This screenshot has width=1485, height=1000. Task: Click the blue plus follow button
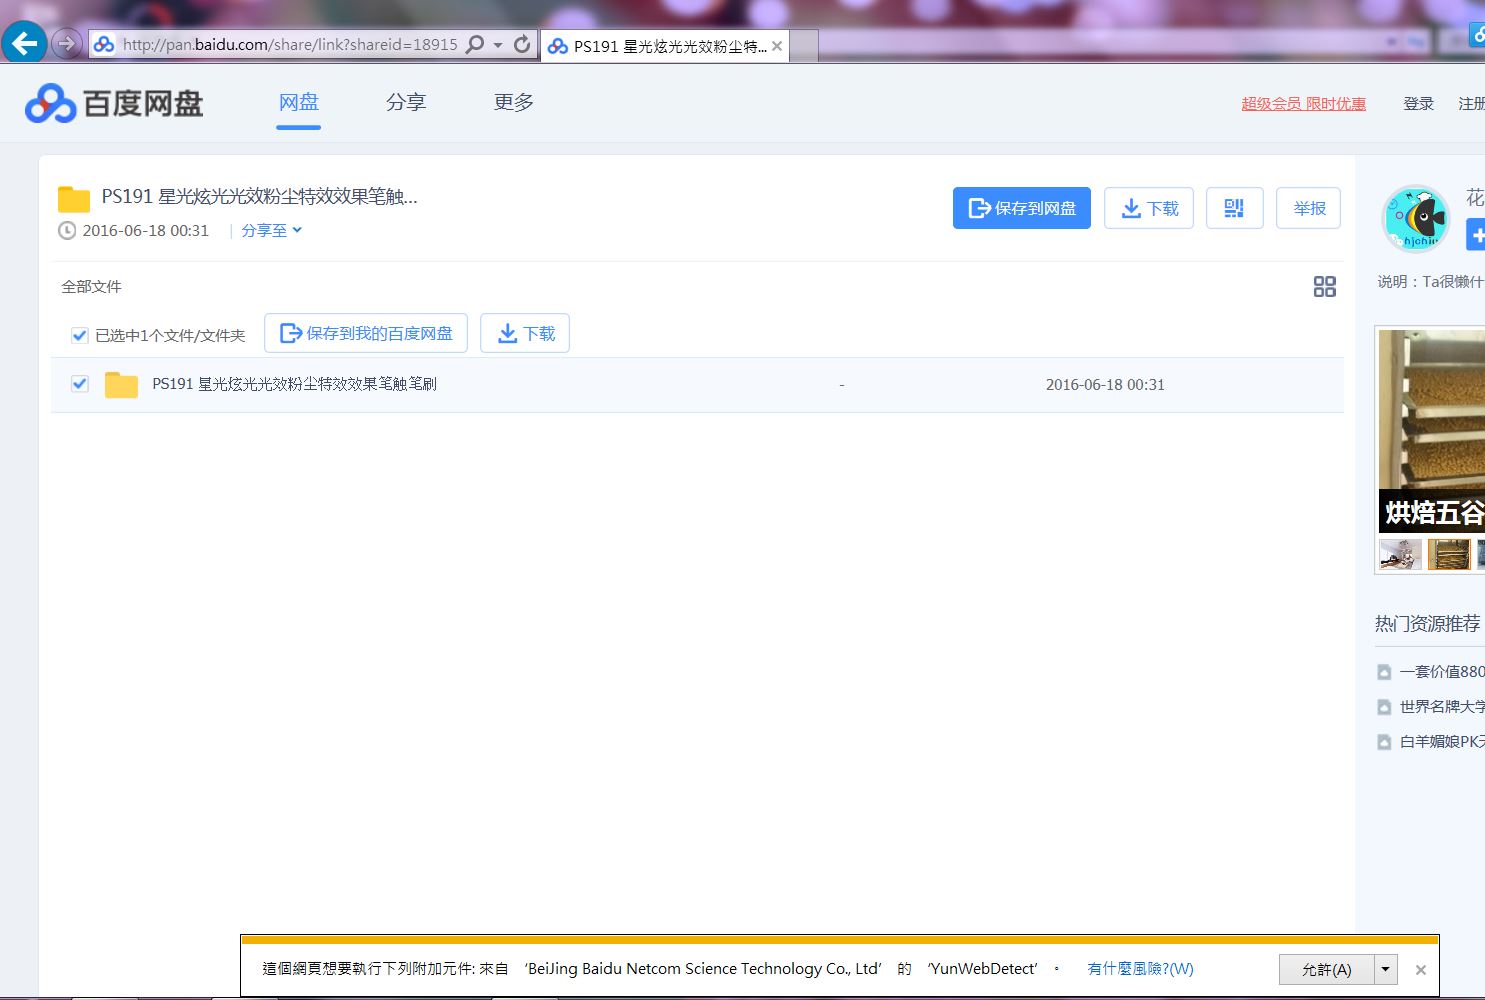point(1476,236)
